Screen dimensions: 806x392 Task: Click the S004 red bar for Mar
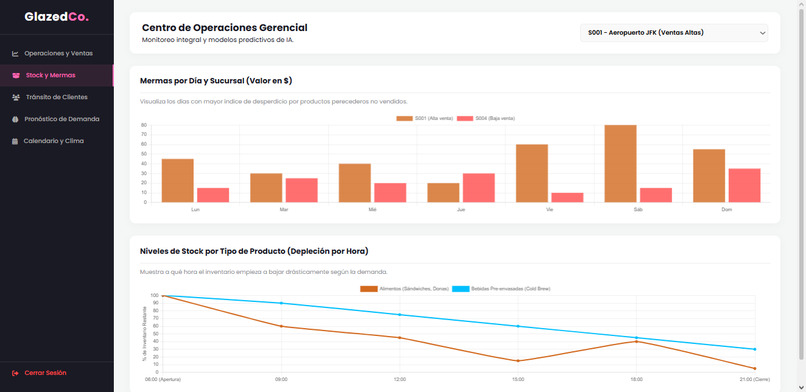302,190
